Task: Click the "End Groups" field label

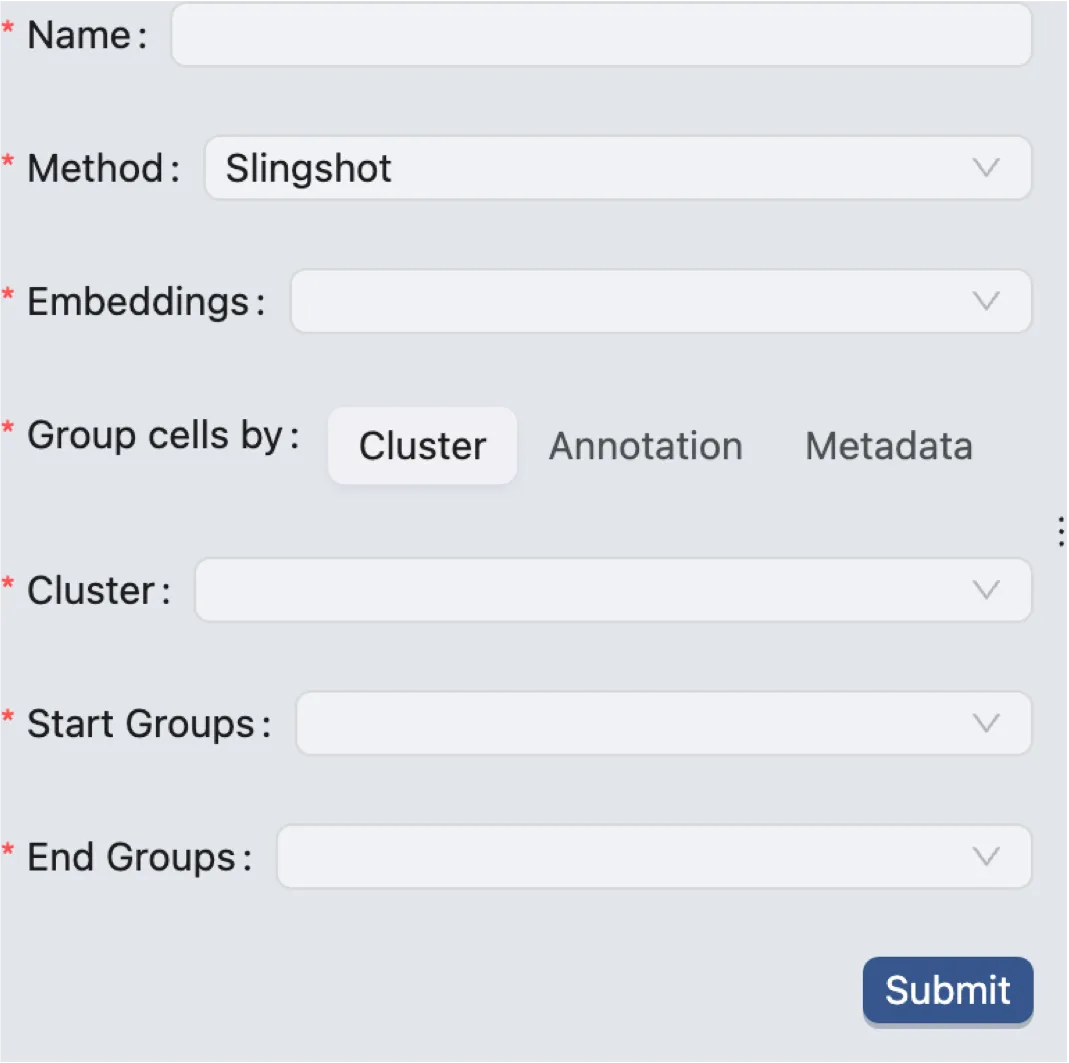Action: pyautogui.click(x=131, y=856)
